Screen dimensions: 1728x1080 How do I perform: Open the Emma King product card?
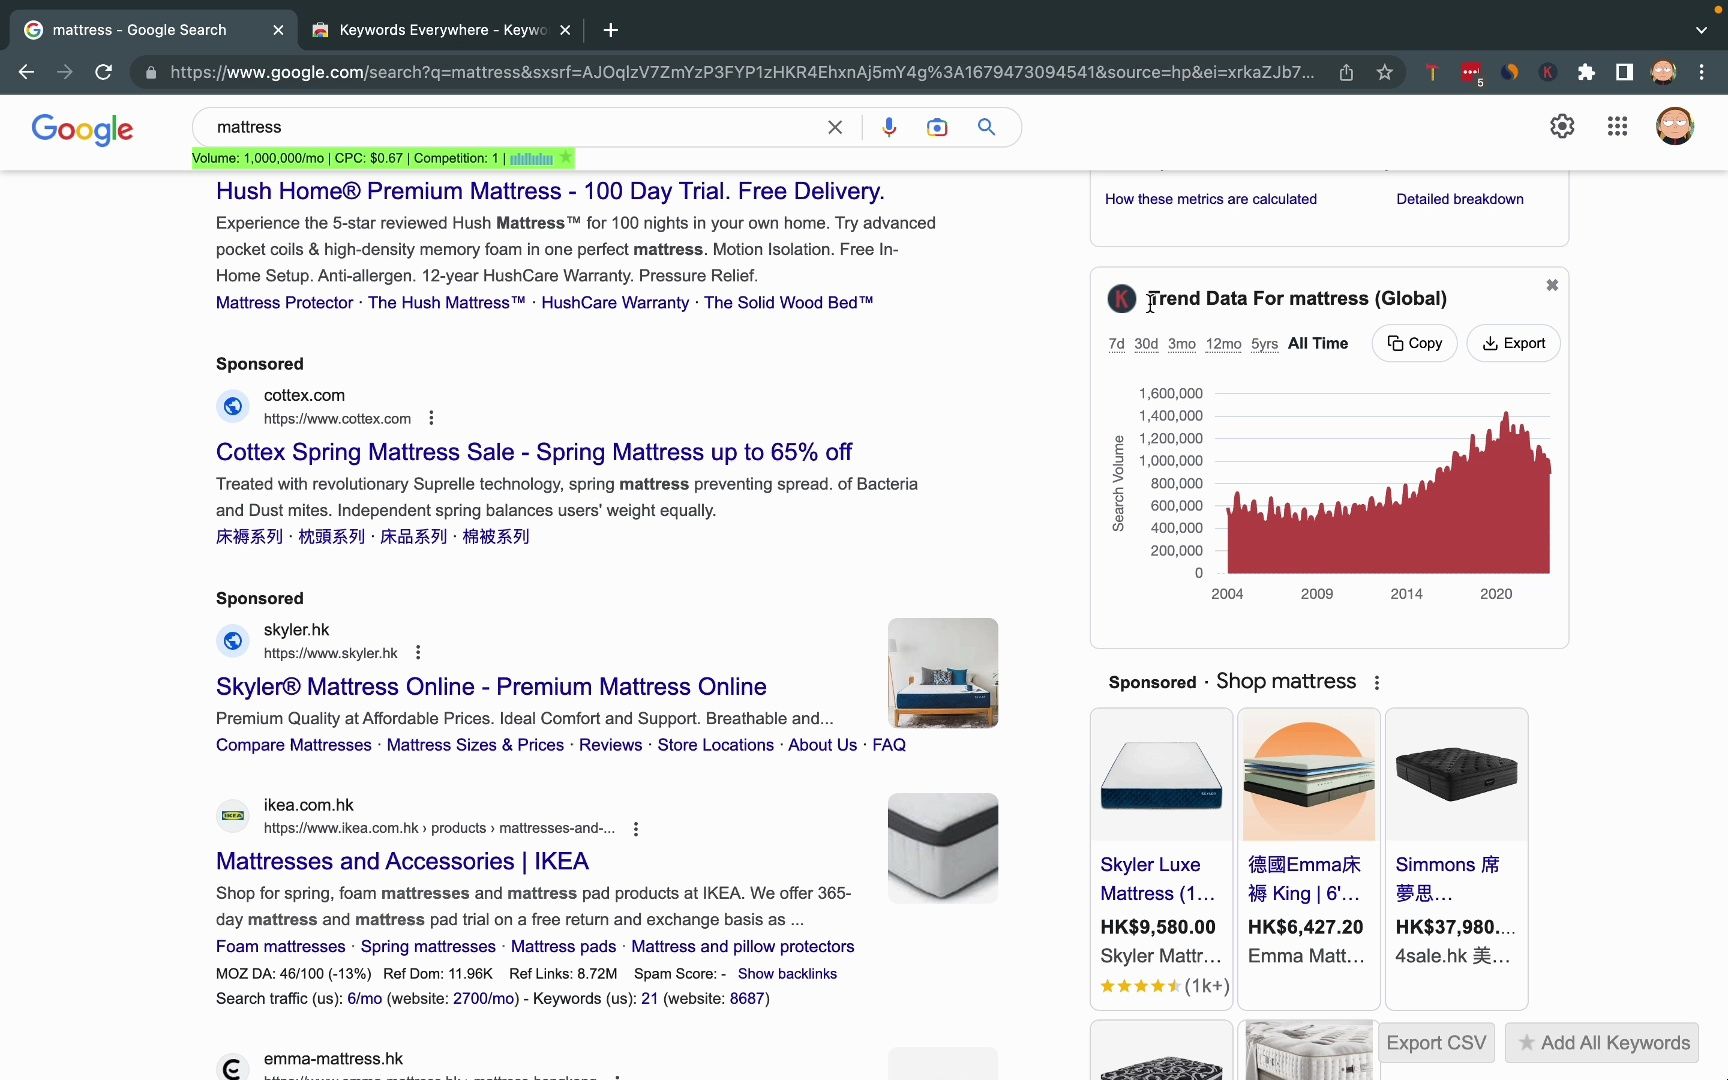(x=1309, y=858)
